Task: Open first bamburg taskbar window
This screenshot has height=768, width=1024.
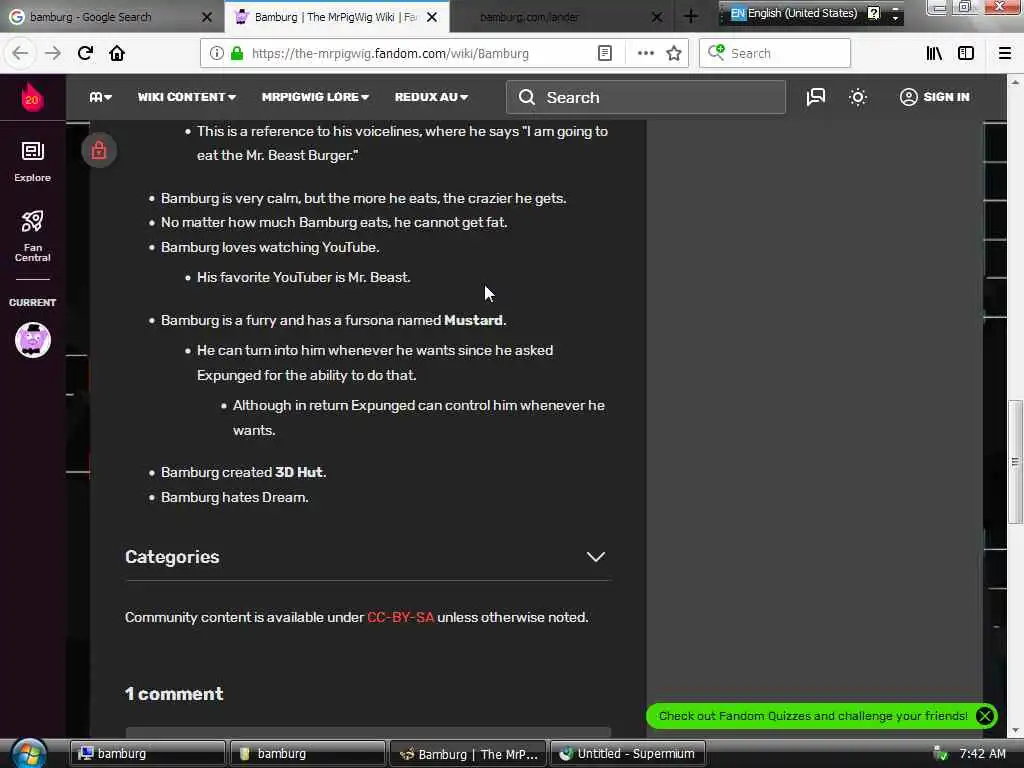Action: click(148, 754)
